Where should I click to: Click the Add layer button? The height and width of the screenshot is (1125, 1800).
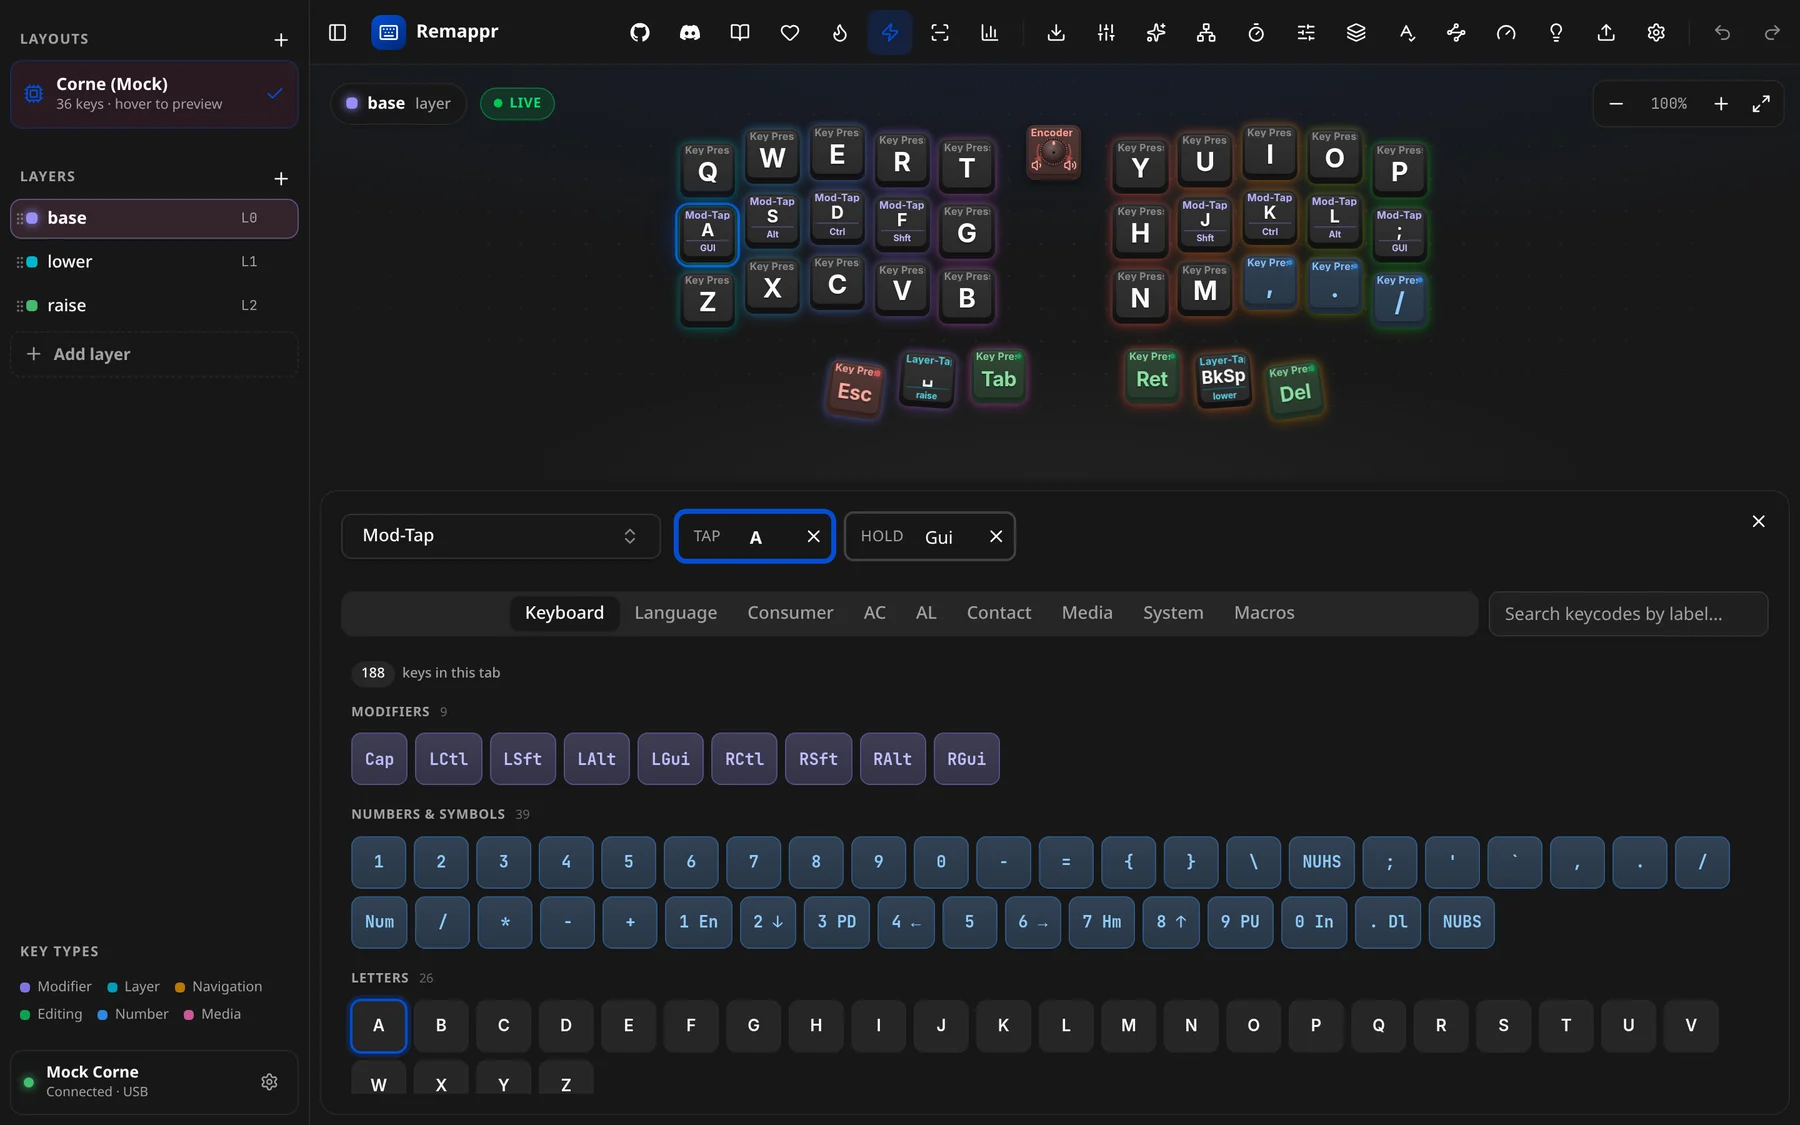[154, 354]
